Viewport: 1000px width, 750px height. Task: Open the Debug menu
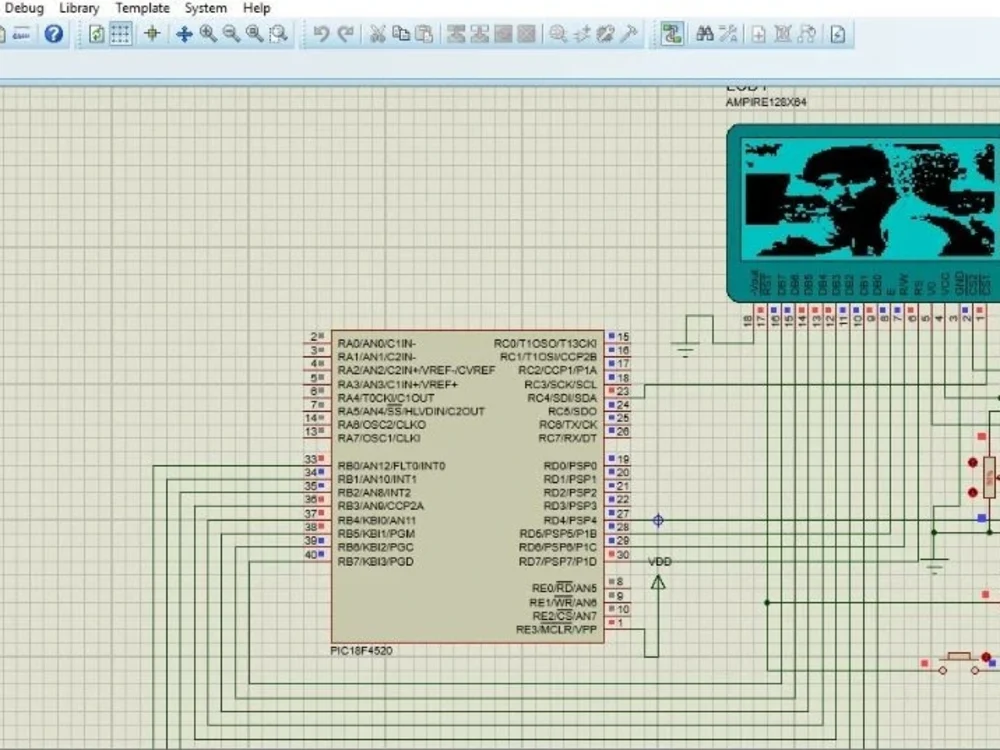(26, 8)
